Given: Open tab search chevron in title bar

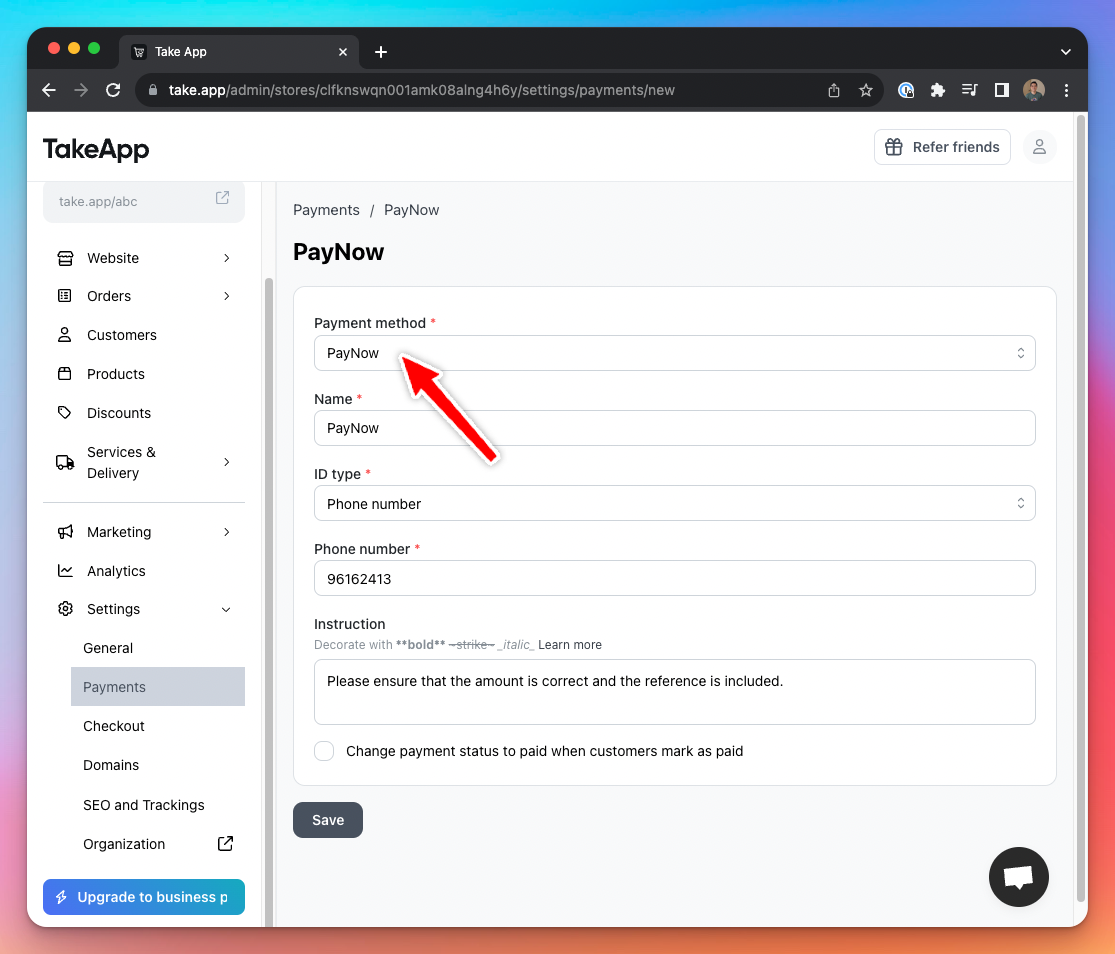Looking at the screenshot, I should coord(1065,52).
